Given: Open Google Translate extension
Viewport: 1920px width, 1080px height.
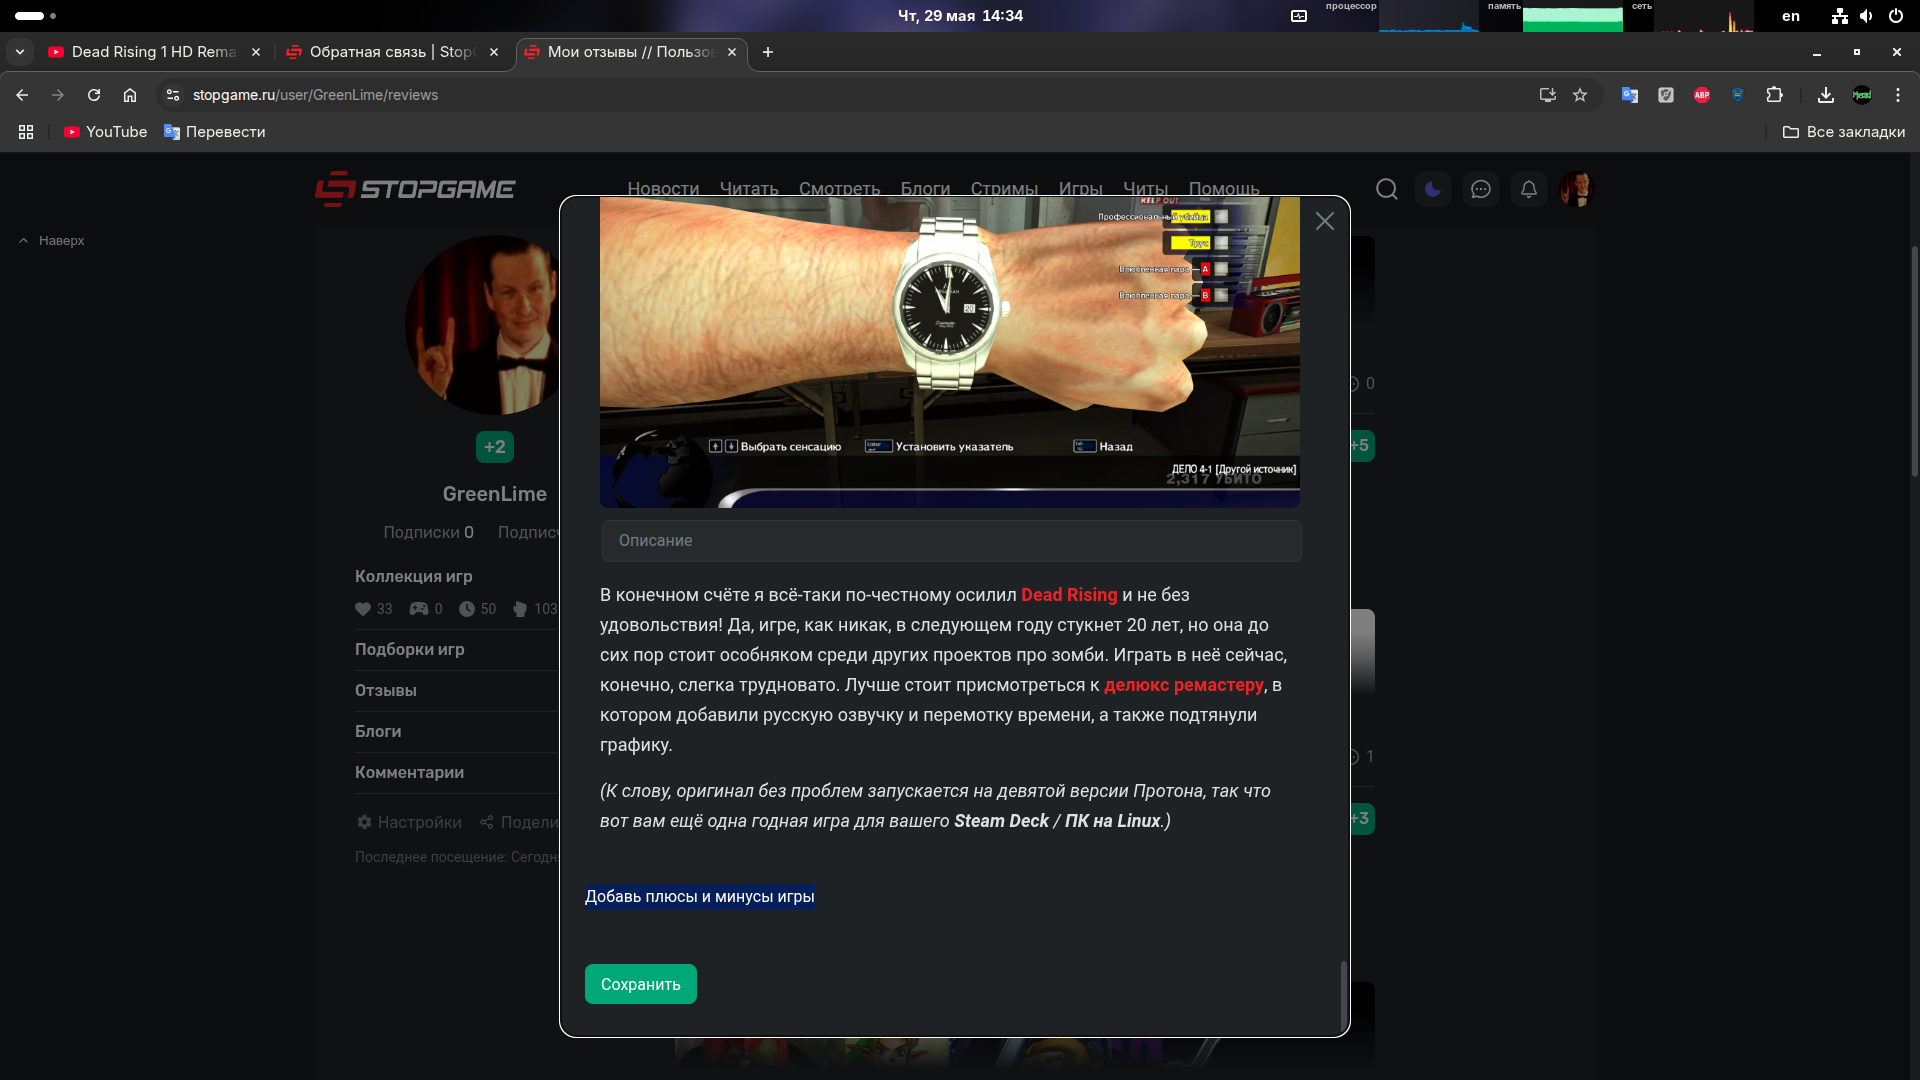Looking at the screenshot, I should [1630, 95].
